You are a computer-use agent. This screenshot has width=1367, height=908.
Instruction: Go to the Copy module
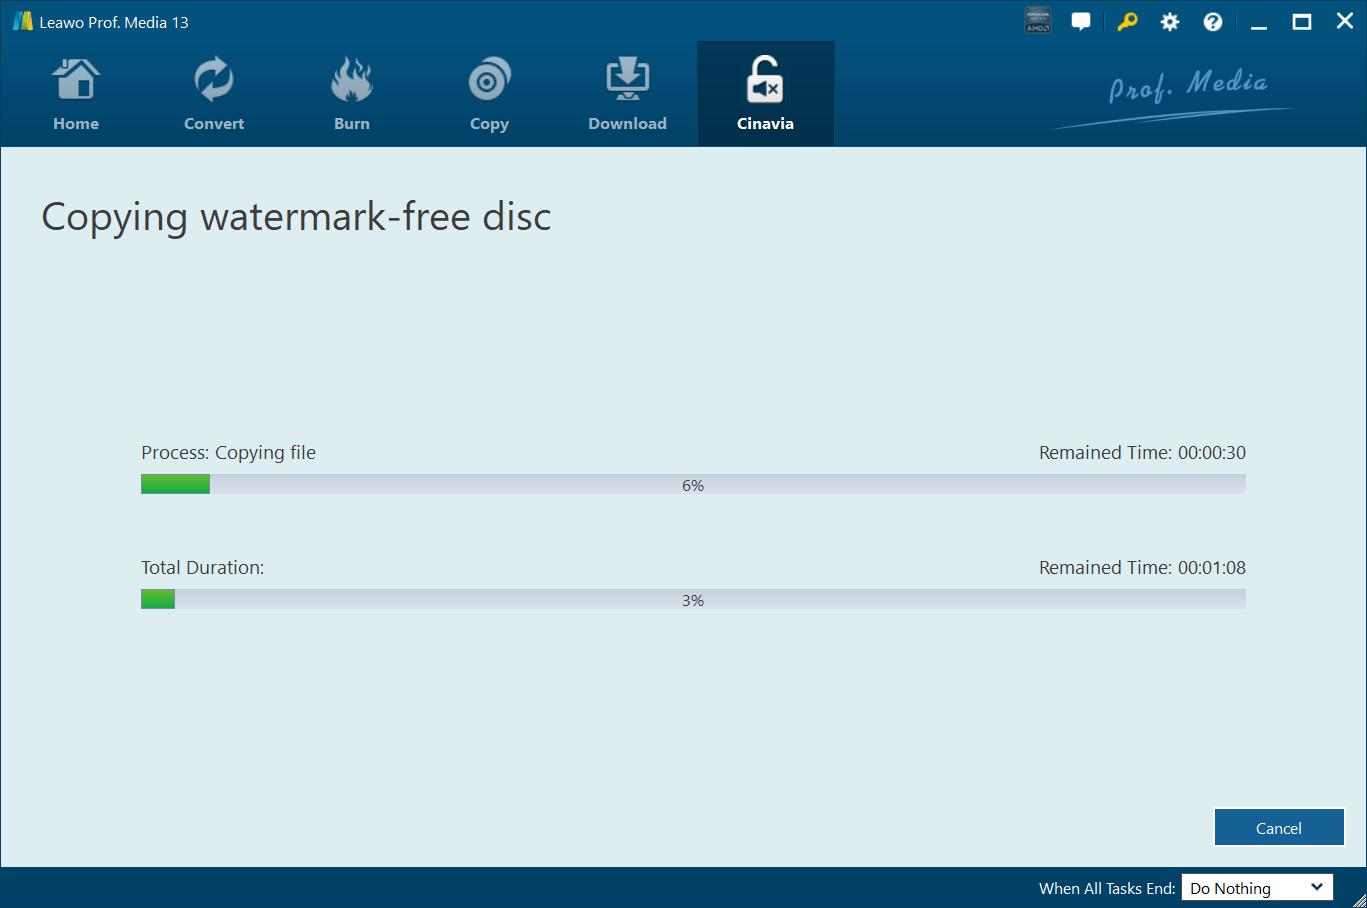(x=489, y=94)
